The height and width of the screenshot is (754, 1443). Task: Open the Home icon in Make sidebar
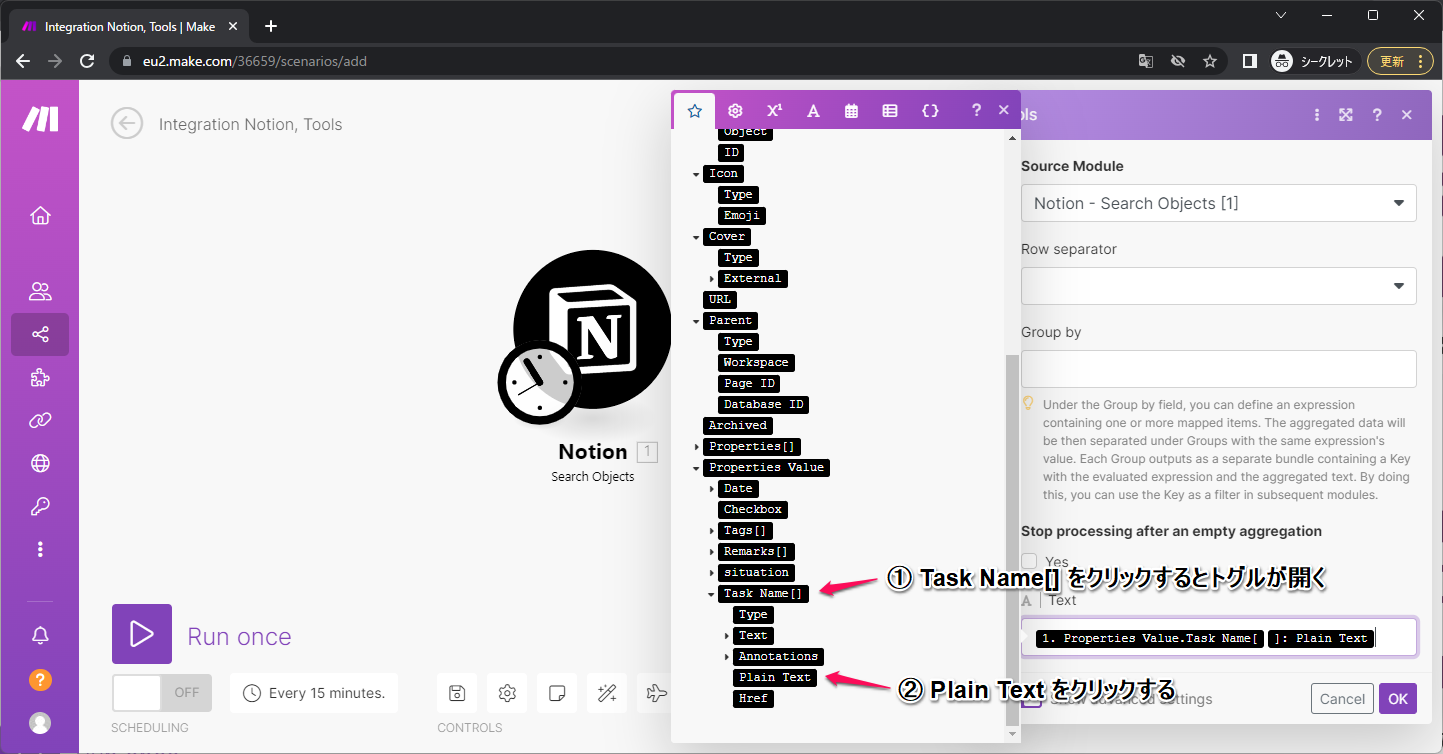(x=40, y=215)
